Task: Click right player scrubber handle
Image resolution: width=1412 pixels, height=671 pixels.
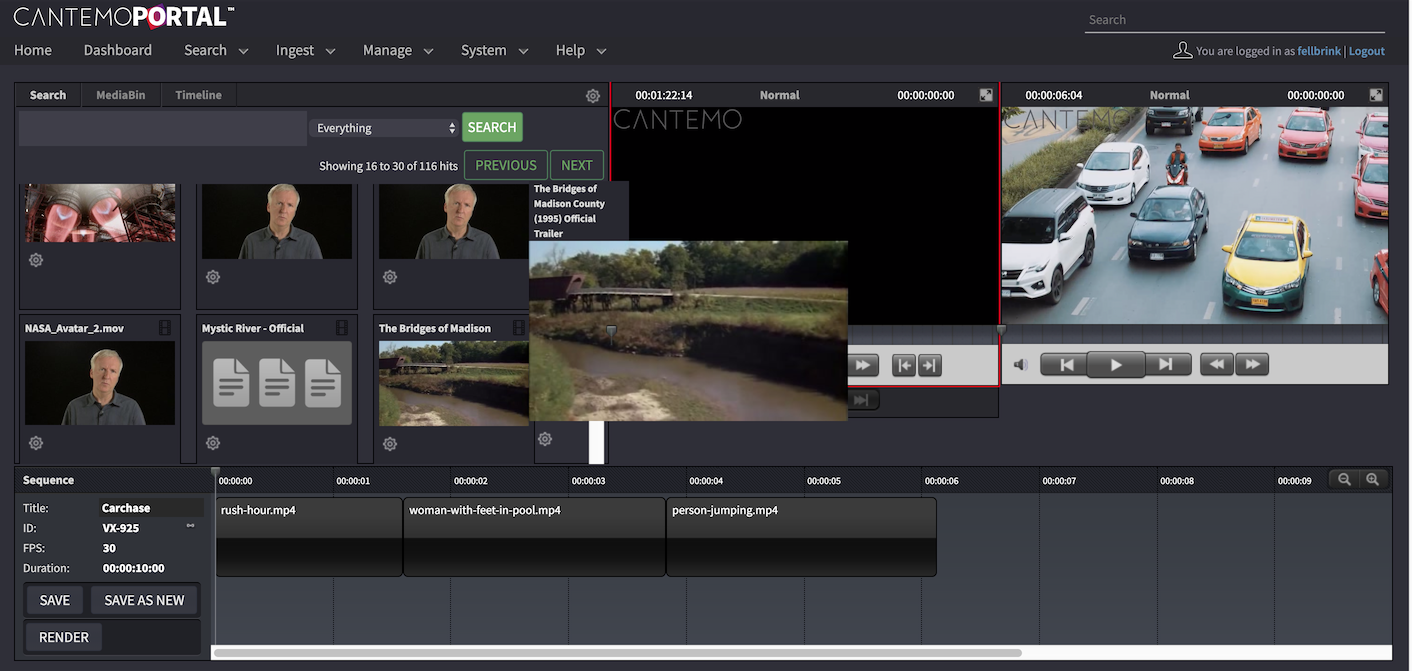Action: point(1002,329)
